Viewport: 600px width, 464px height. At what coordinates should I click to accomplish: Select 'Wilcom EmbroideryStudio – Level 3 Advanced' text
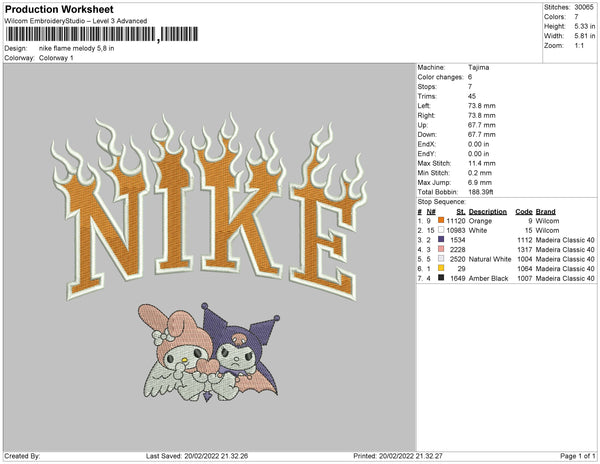(76, 21)
